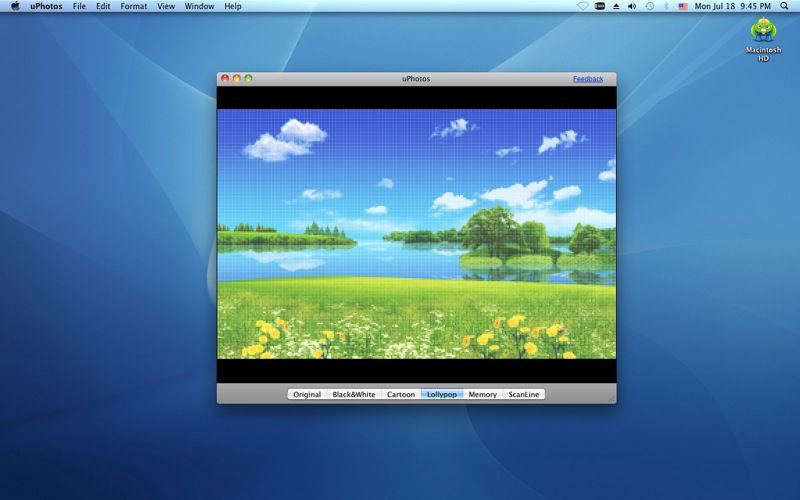Click the eject icon in menu bar
Screen dimensions: 800x500
pos(616,6)
